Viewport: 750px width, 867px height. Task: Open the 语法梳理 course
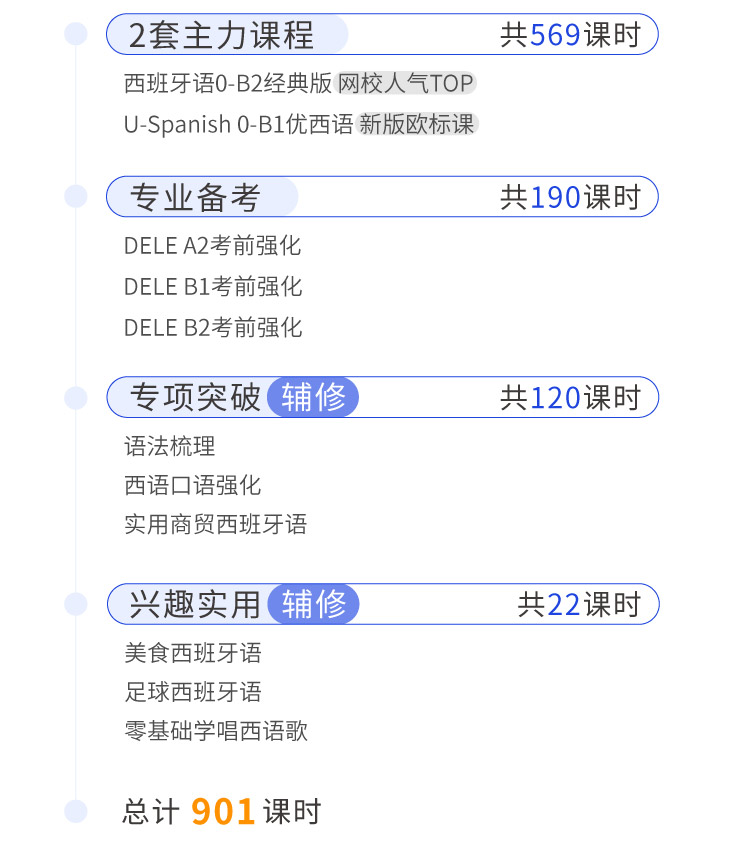pyautogui.click(x=170, y=446)
